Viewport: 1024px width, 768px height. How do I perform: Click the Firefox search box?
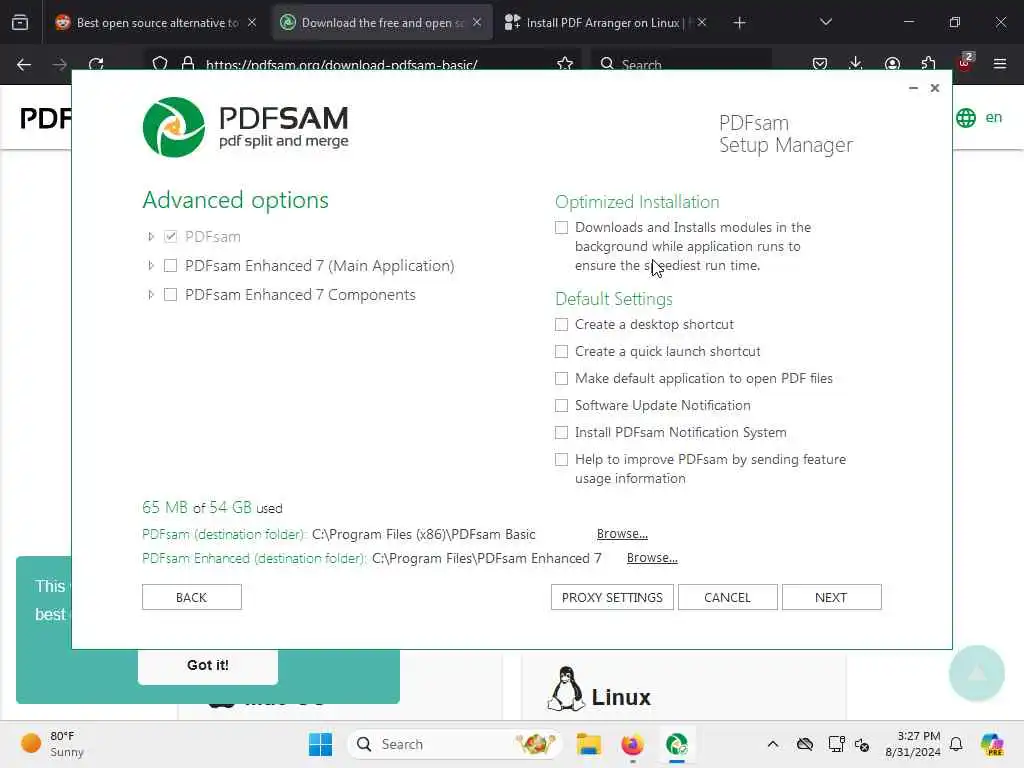coord(682,64)
